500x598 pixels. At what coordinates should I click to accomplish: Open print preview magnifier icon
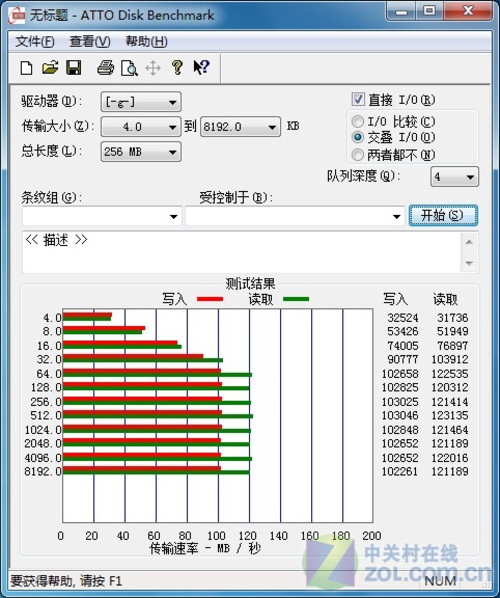click(129, 68)
